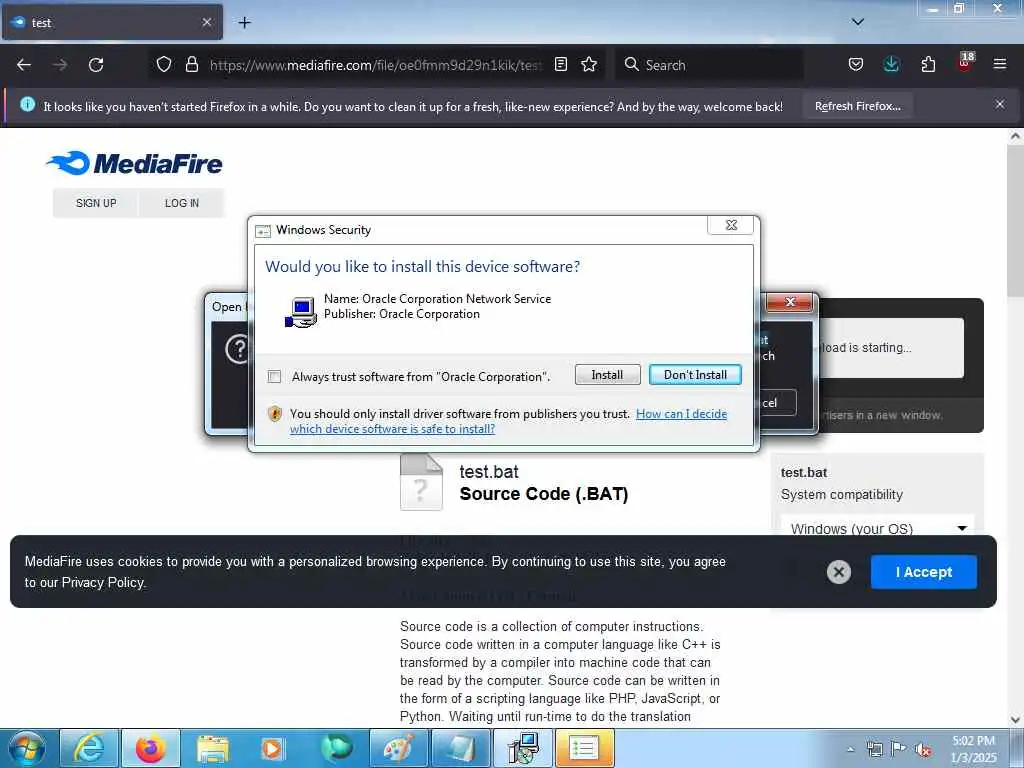
Task: Click the test.bat file icon
Action: tap(421, 482)
